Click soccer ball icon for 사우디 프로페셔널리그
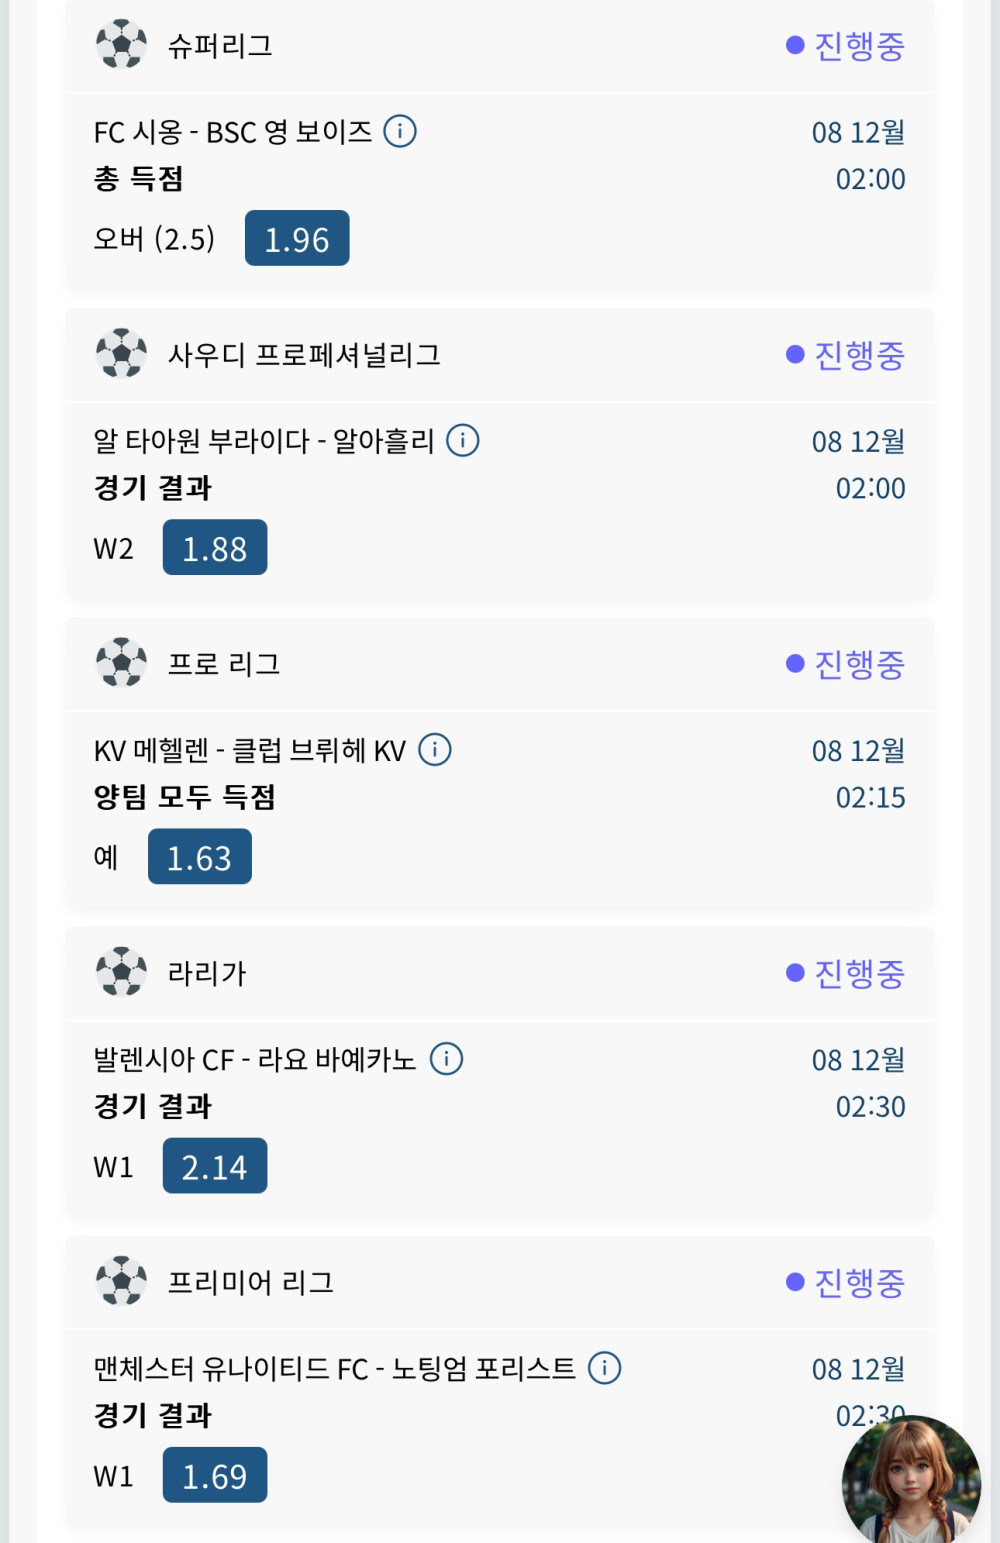Image resolution: width=1000 pixels, height=1543 pixels. click(x=121, y=354)
